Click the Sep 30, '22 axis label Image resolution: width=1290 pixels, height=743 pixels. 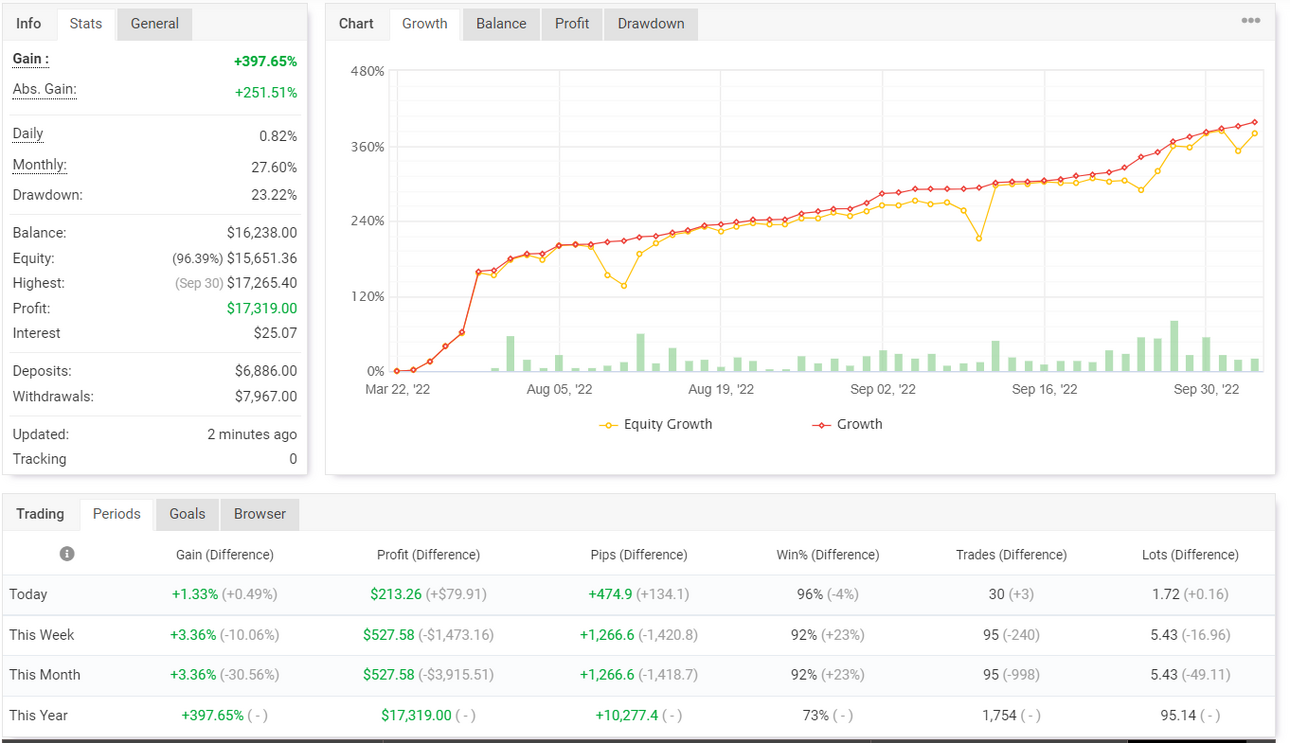[1206, 390]
